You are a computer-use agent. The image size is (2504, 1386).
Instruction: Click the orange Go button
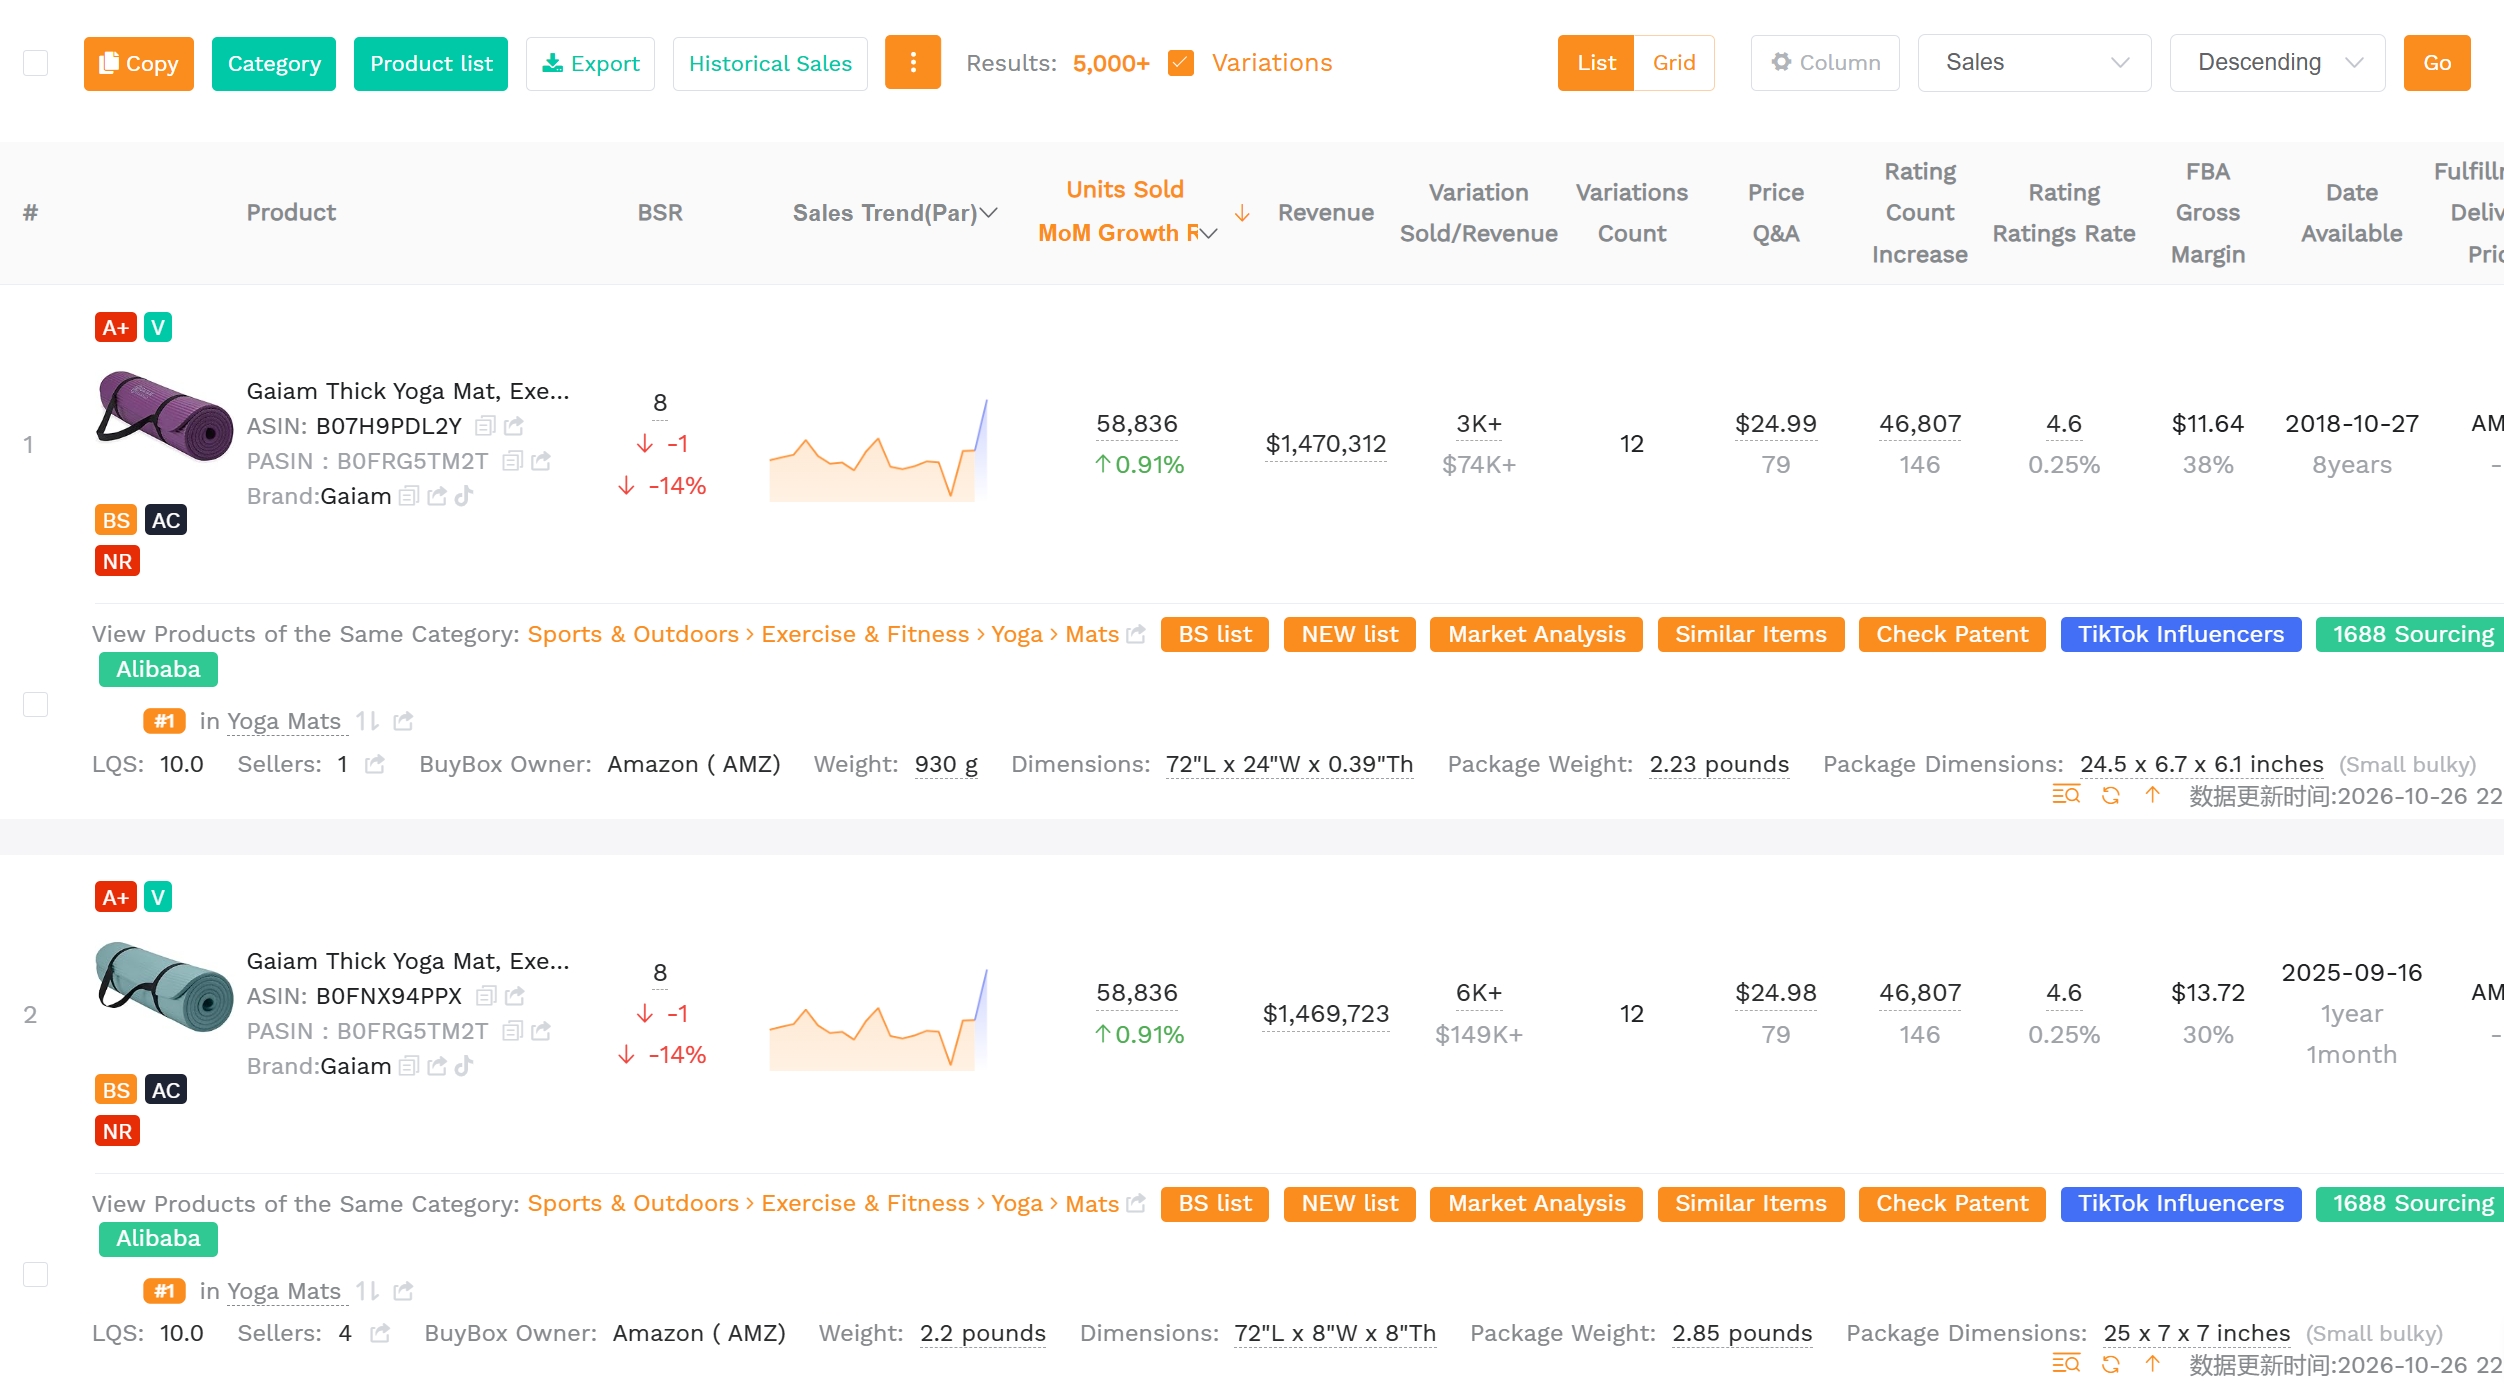tap(2437, 63)
